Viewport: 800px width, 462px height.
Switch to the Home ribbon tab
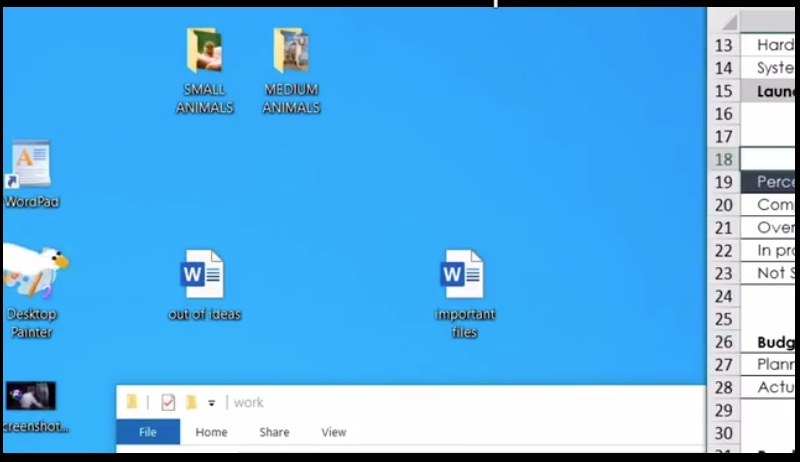coord(211,432)
